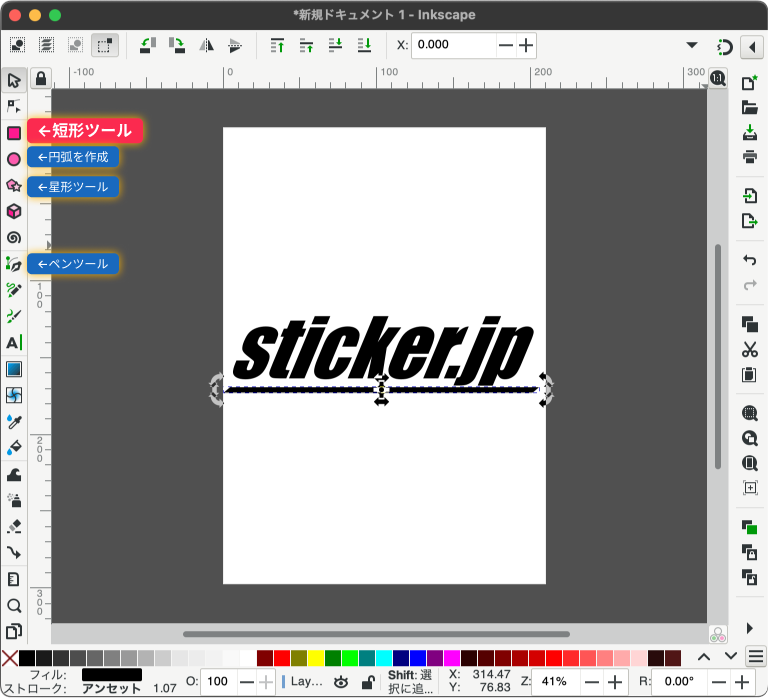
Task: Open the tool controls overflow dropdown
Action: pyautogui.click(x=692, y=45)
